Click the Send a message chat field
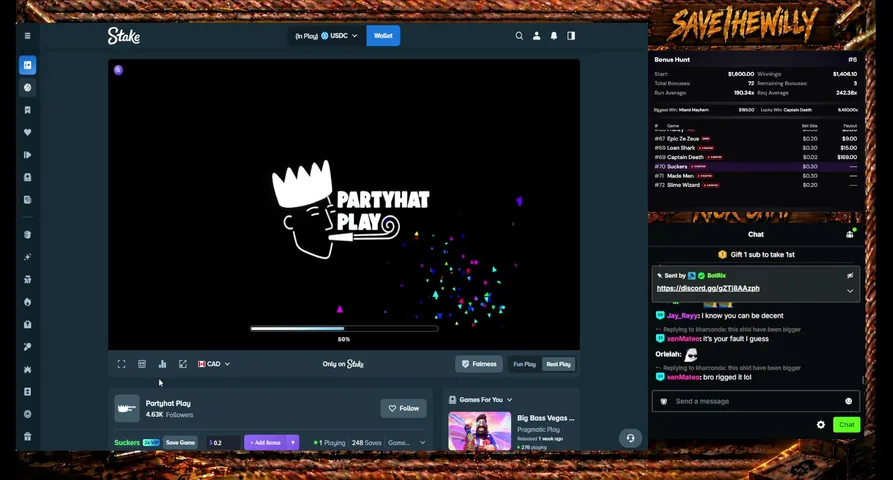 click(756, 401)
